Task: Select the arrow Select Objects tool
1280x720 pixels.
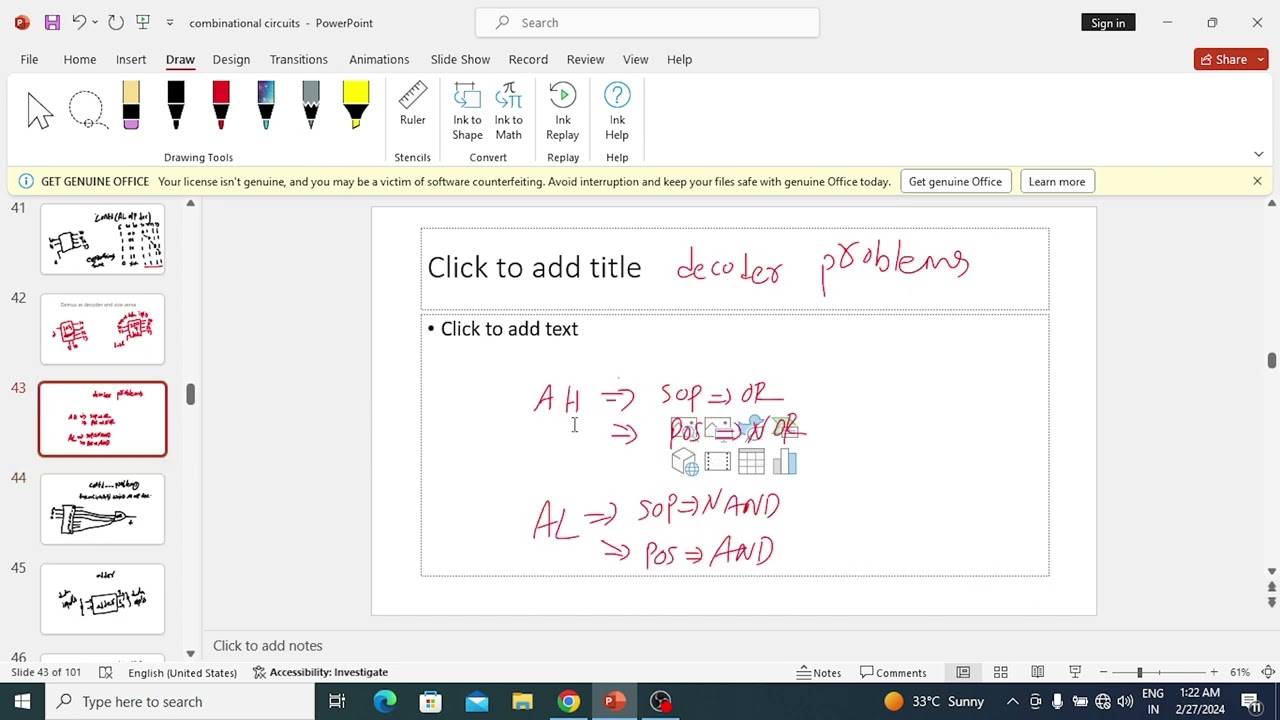Action: click(x=40, y=110)
